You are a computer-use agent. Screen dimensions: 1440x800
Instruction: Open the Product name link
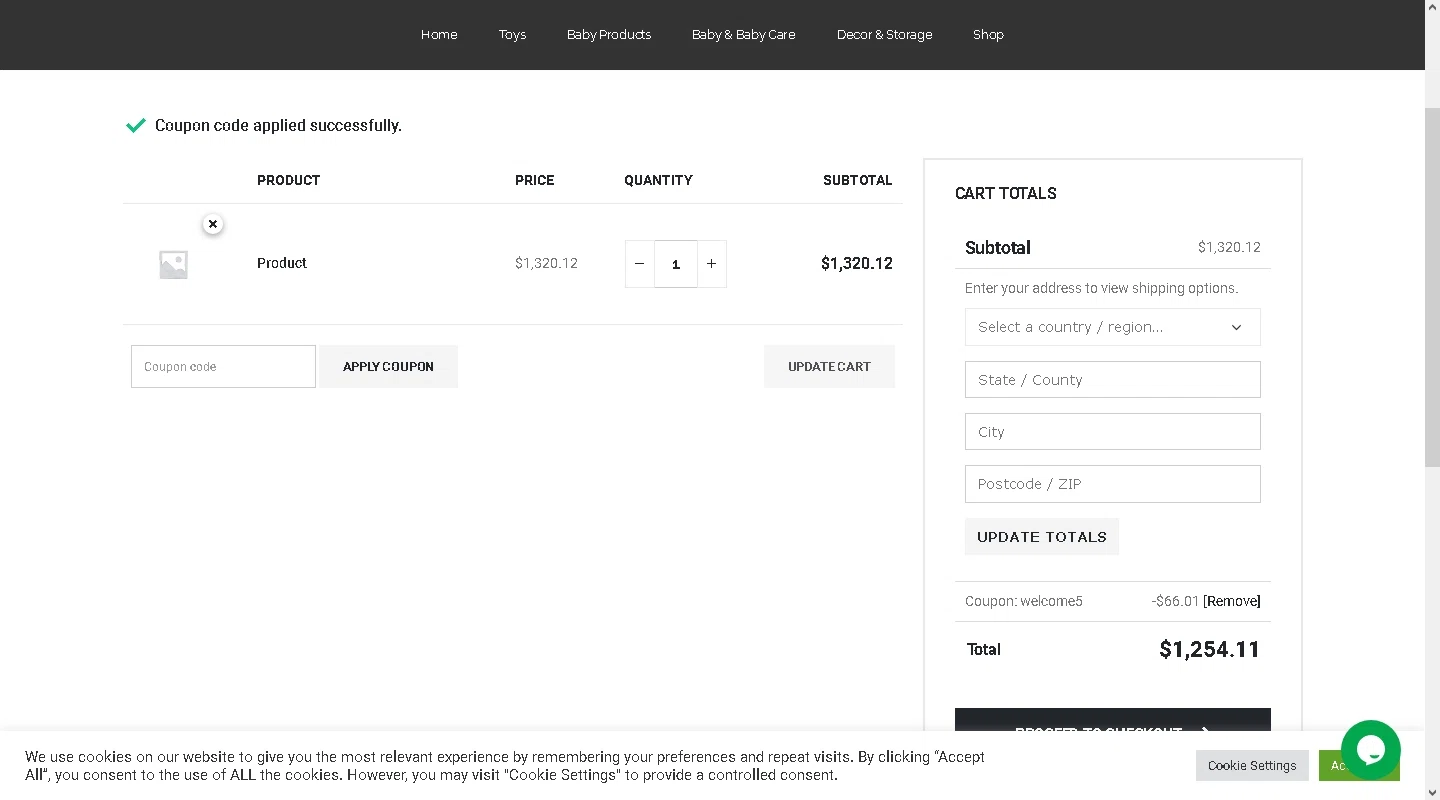[x=282, y=263]
